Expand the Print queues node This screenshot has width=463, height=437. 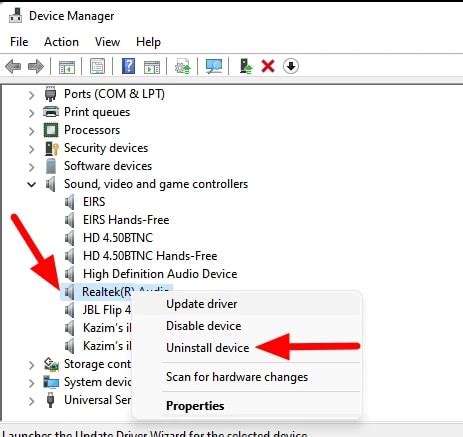click(31, 113)
